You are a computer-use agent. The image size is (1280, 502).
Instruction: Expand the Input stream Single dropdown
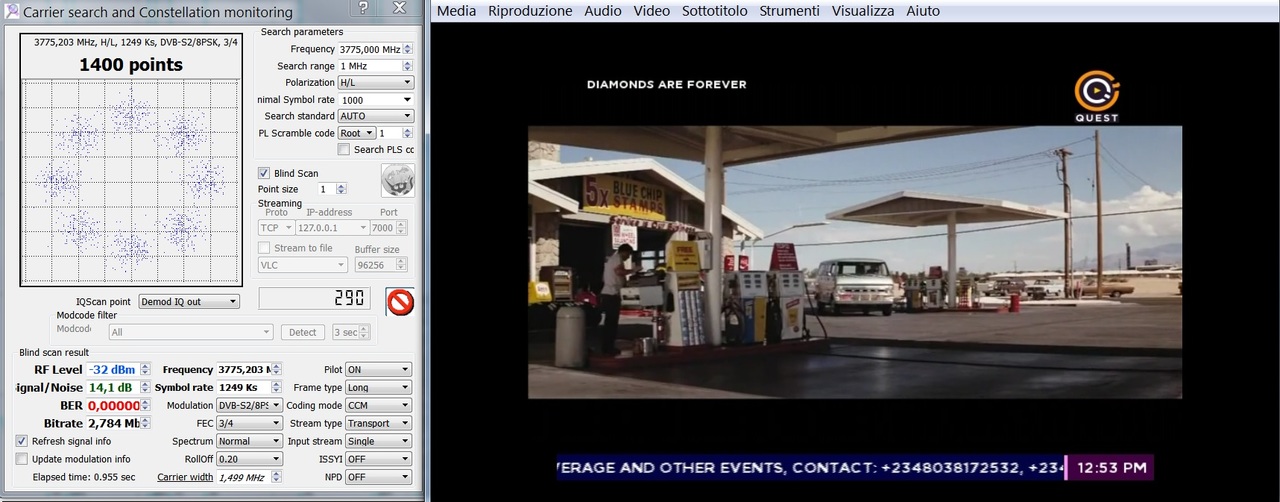(378, 441)
